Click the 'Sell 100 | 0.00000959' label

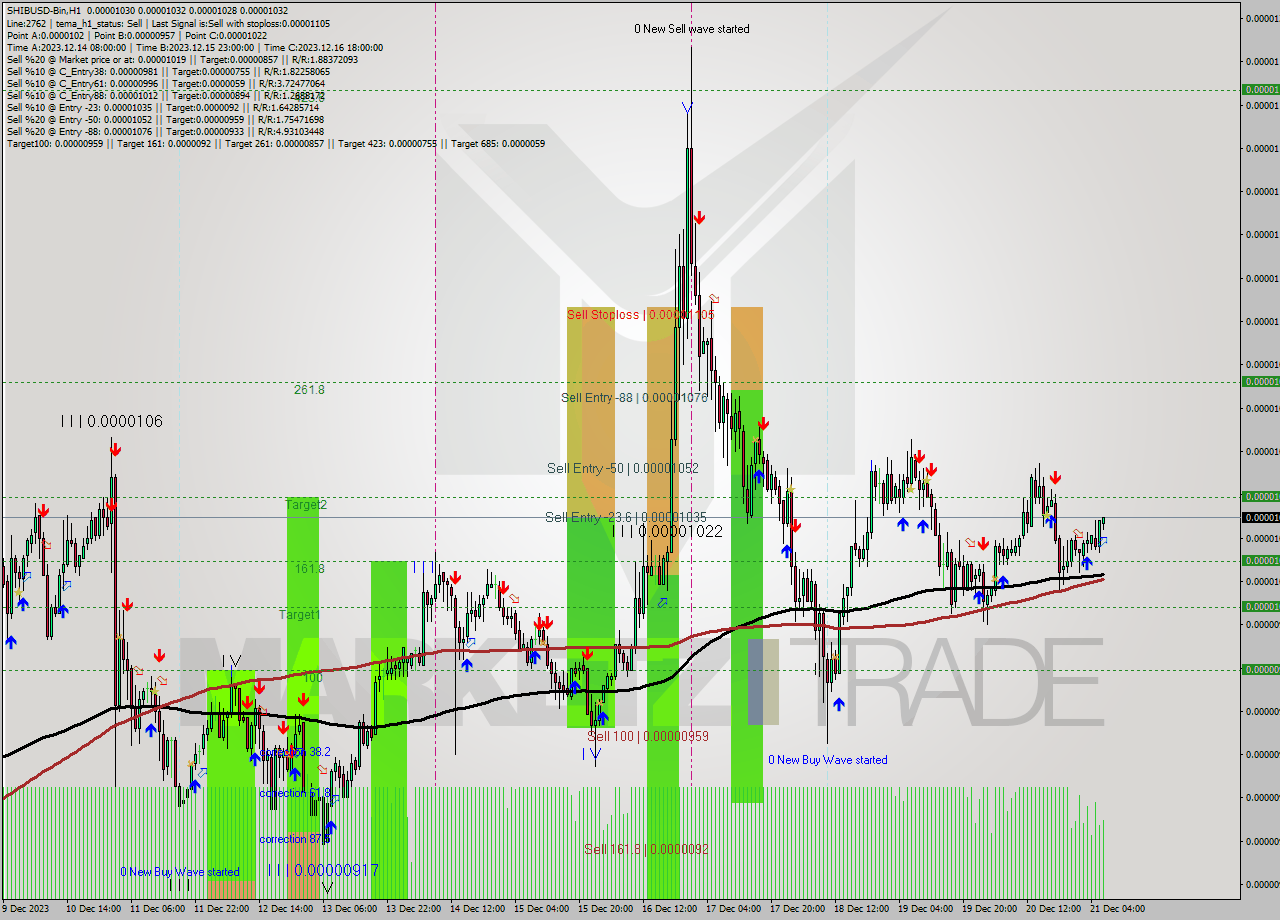coord(648,736)
